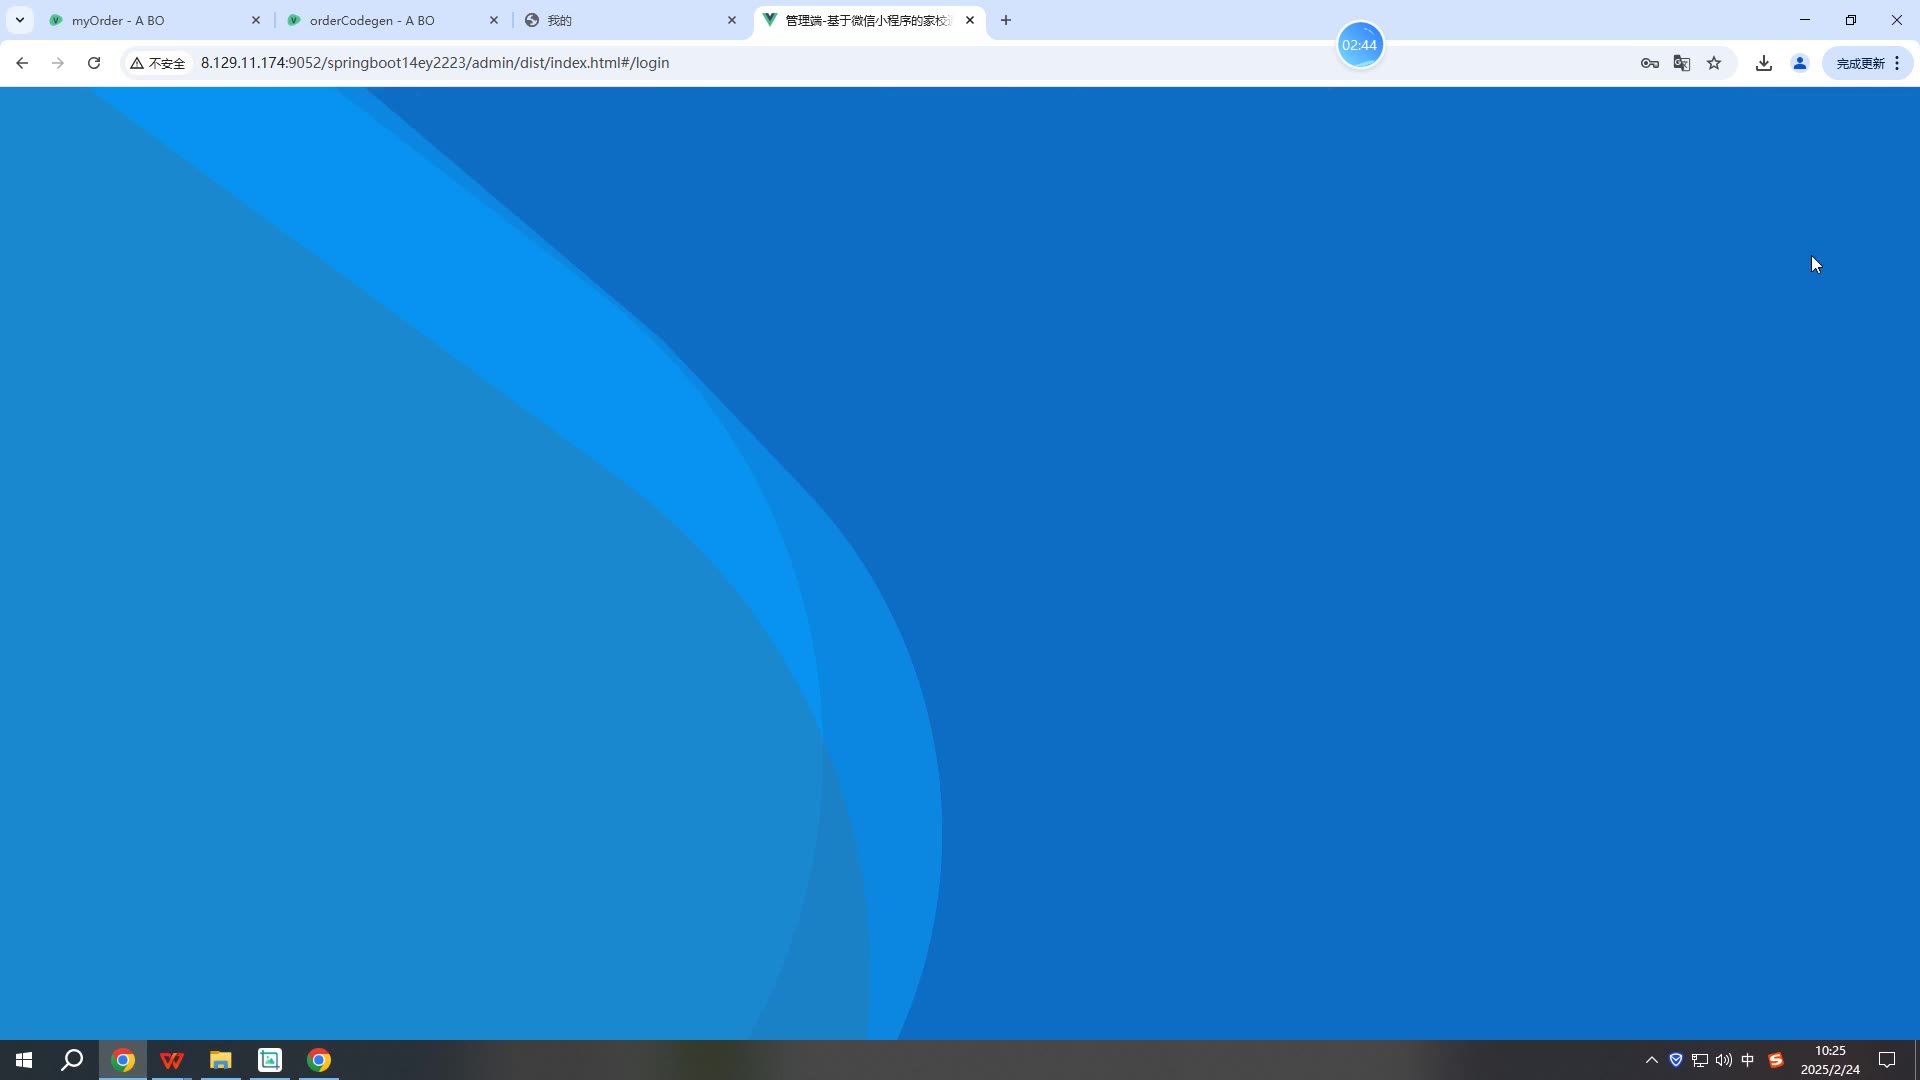Screen dimensions: 1920x1080
Task: Open the saved passwords key icon
Action: pos(1650,63)
